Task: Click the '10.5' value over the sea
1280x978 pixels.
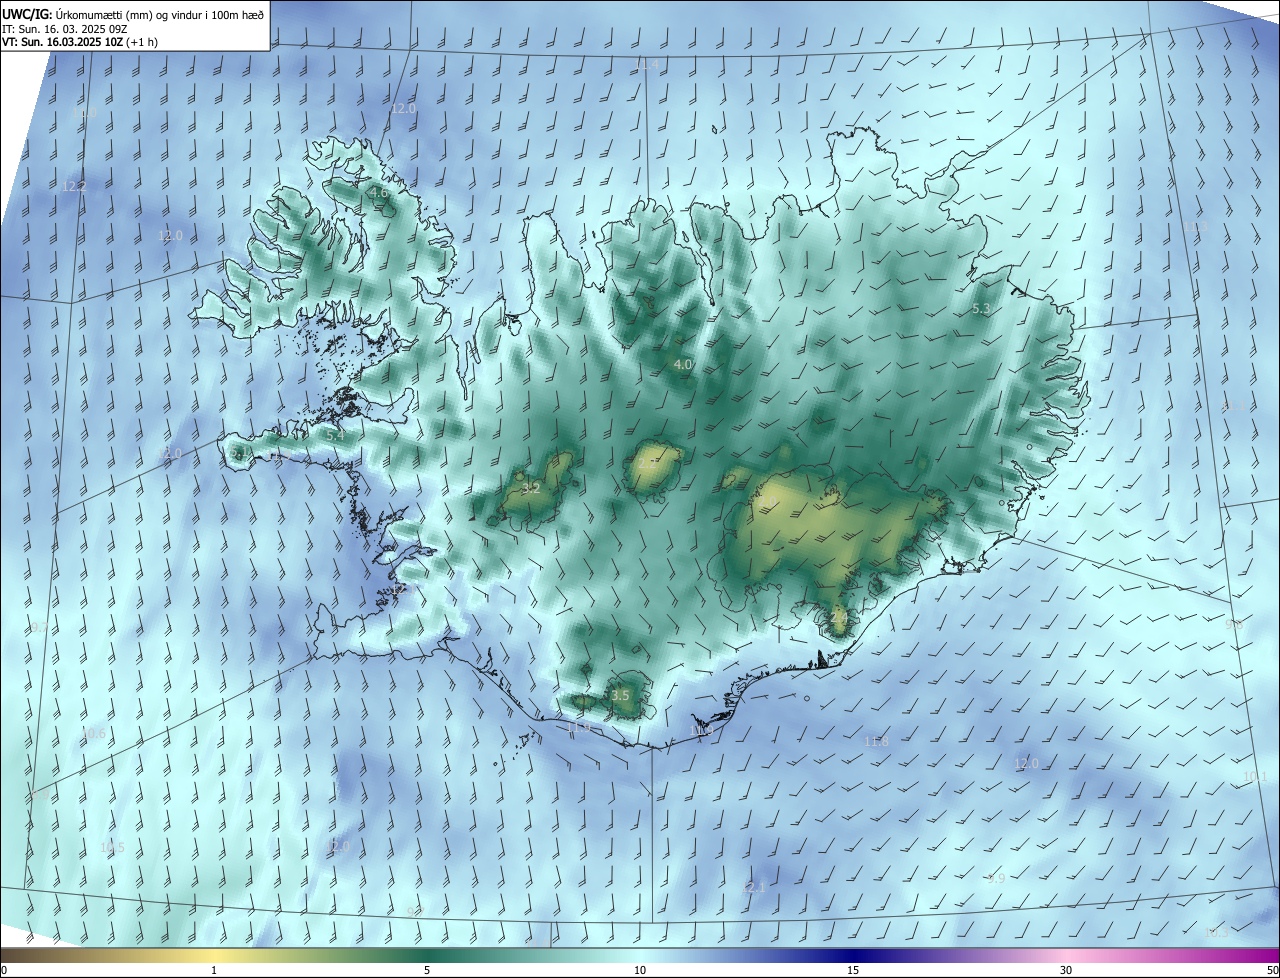Action: click(x=113, y=847)
